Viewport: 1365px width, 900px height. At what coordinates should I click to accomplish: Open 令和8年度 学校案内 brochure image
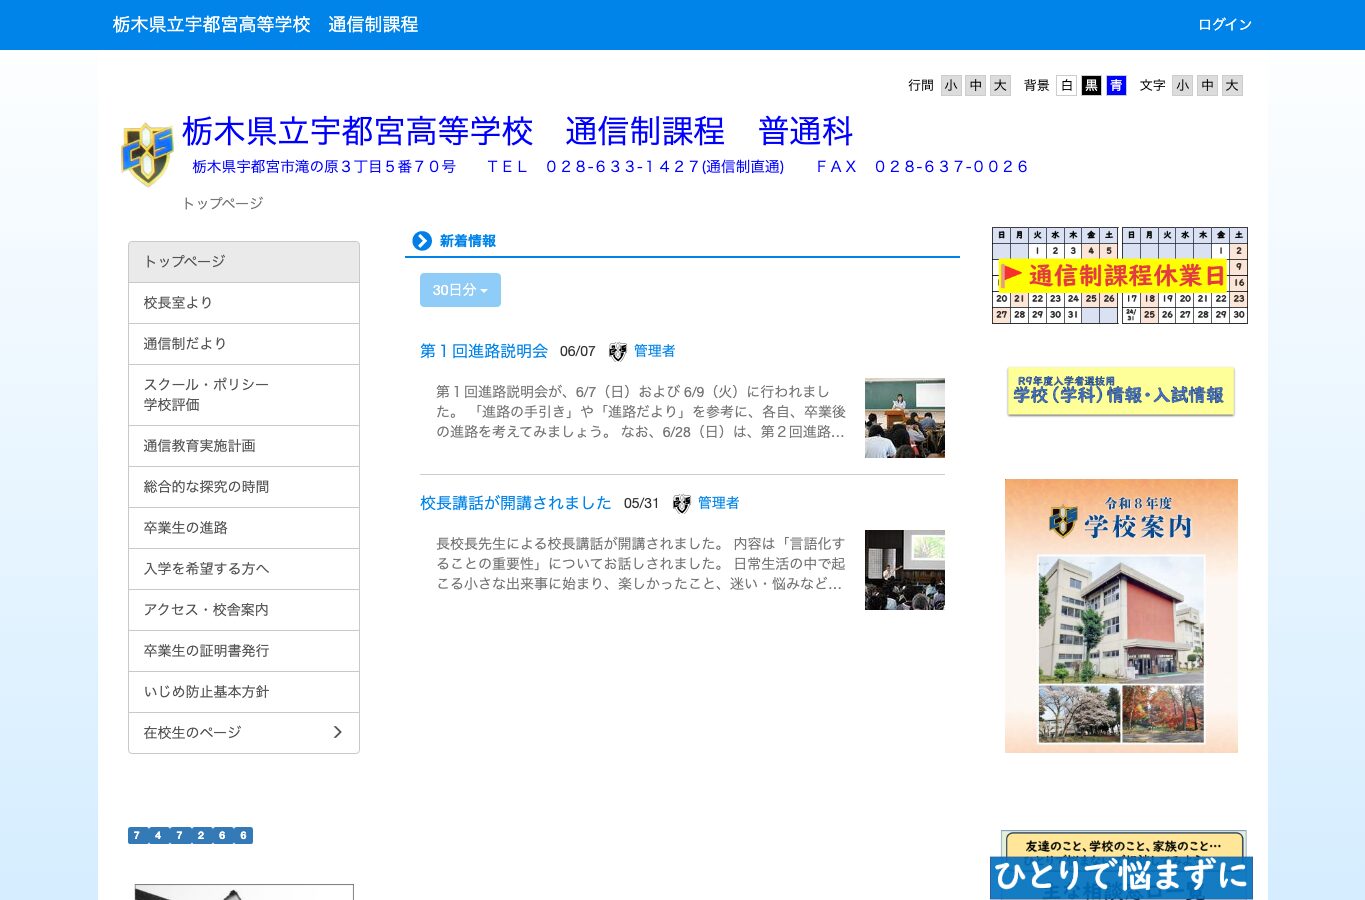click(1121, 616)
